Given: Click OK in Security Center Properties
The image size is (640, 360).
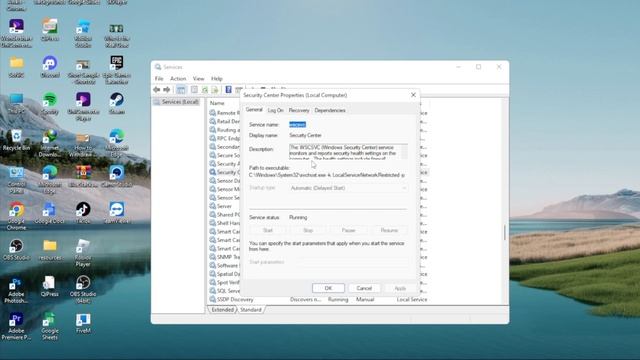Looking at the screenshot, I should [328, 288].
